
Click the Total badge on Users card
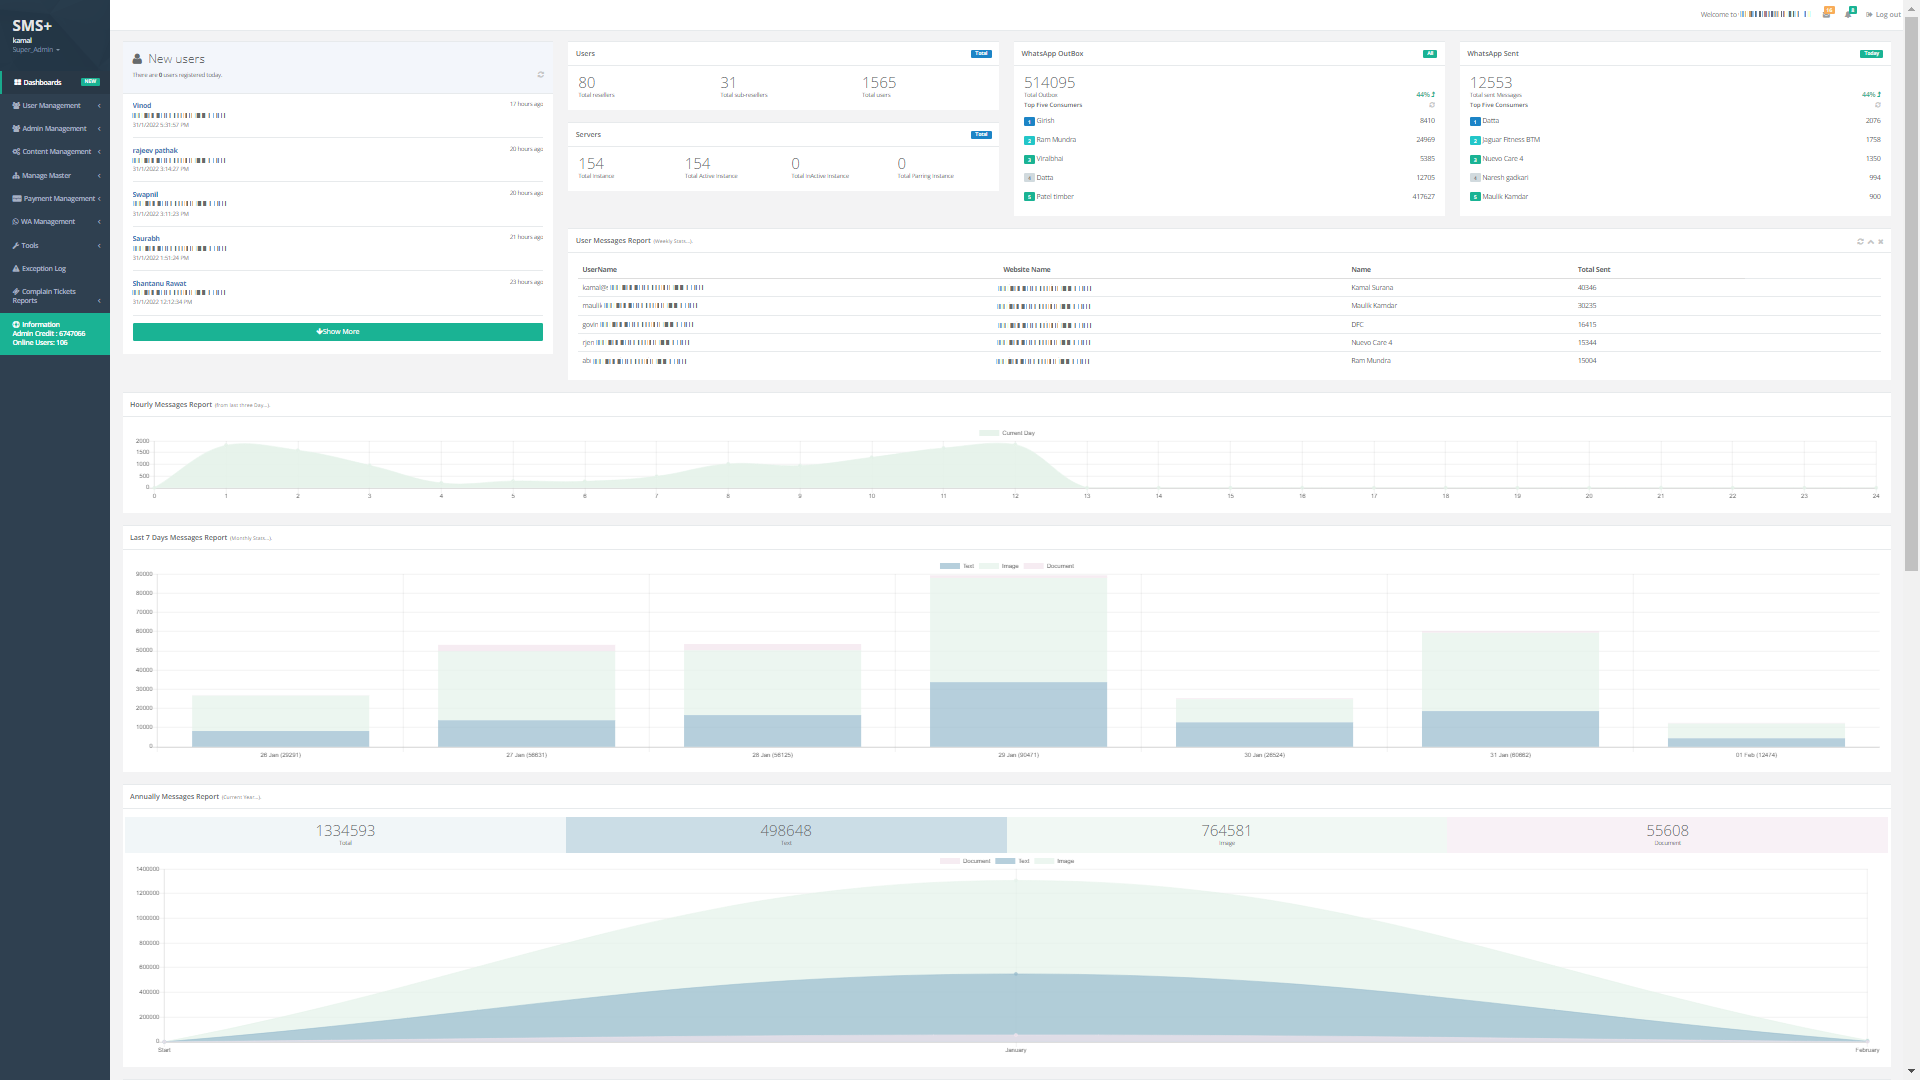click(981, 54)
